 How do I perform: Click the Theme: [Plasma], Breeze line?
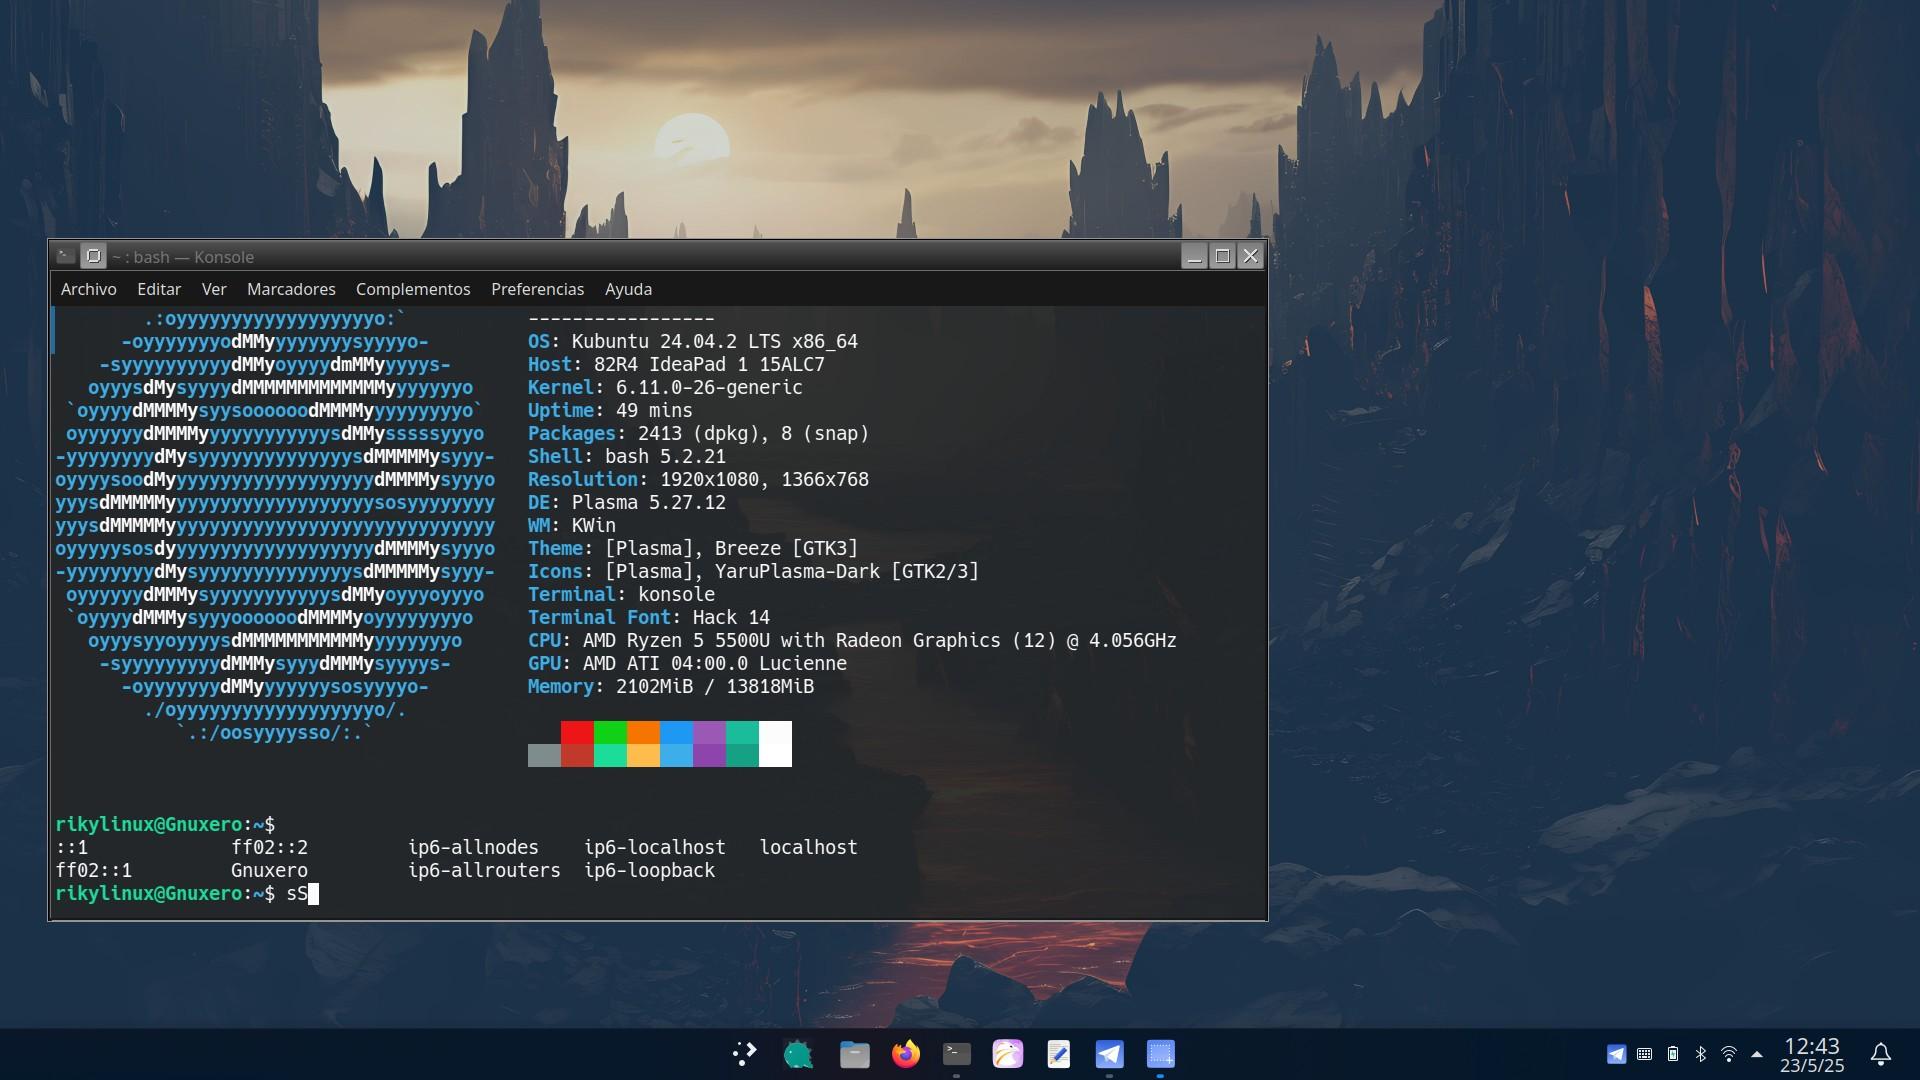[693, 549]
